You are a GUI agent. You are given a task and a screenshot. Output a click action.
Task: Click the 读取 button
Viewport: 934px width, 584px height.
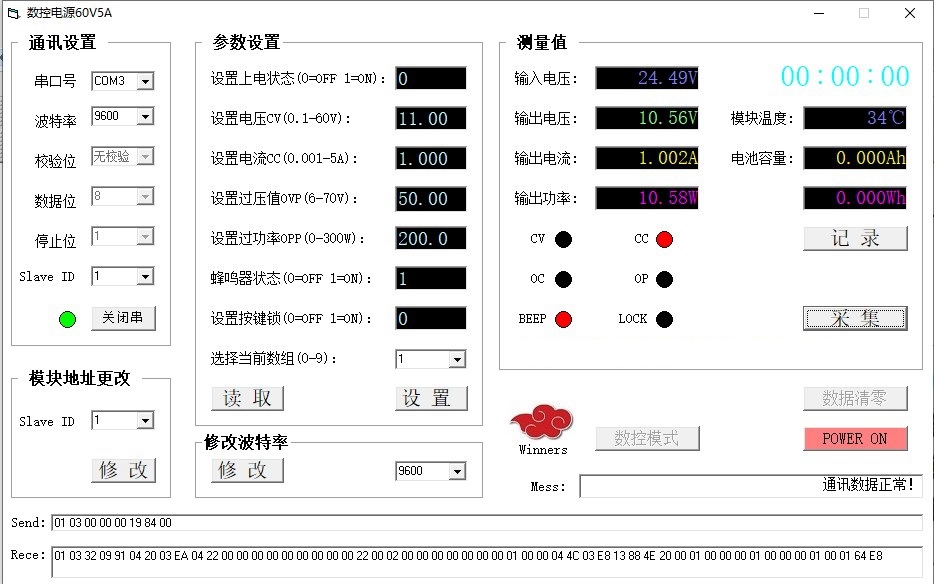click(x=247, y=398)
